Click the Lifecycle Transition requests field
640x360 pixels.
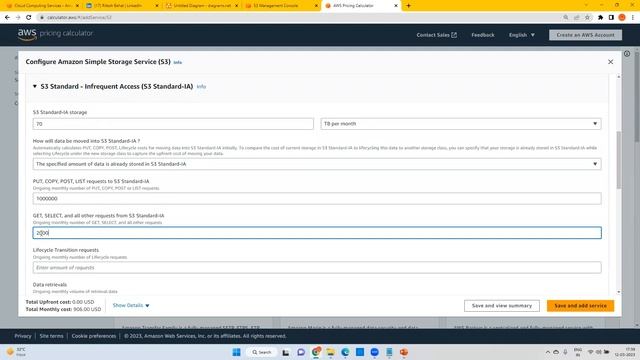[317, 267]
